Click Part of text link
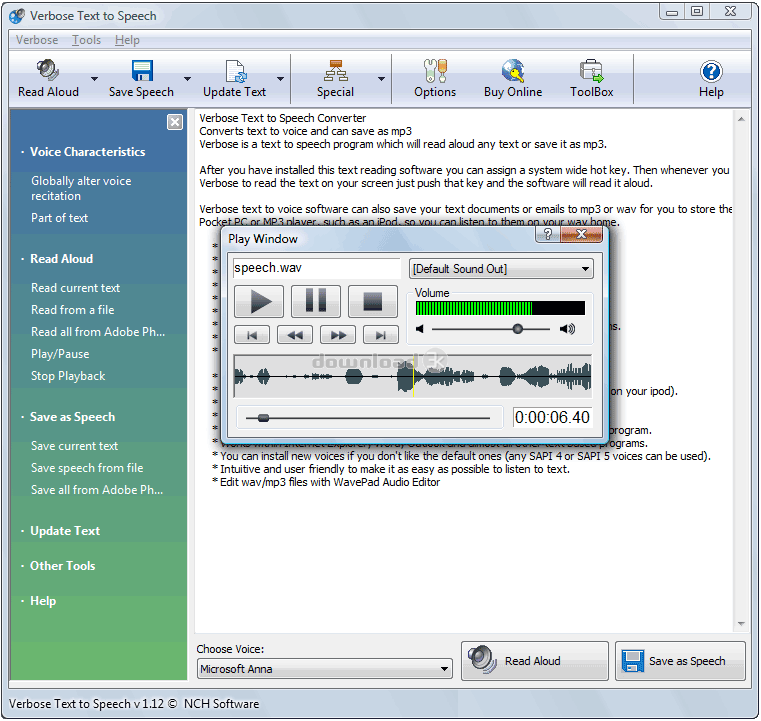Screen dimensions: 761x721 tap(60, 218)
